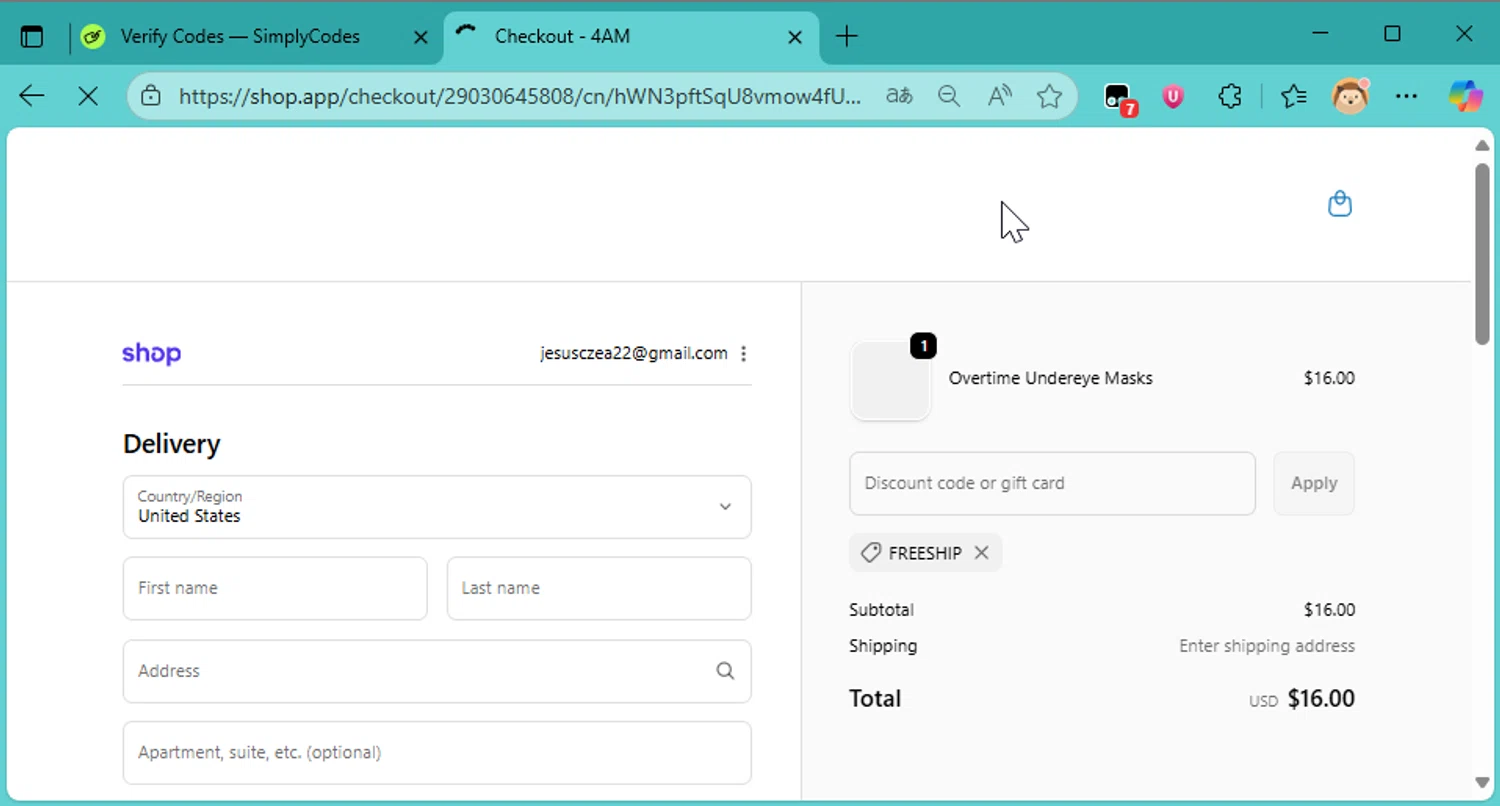
Task: Open the browser profile avatar
Action: (x=1350, y=96)
